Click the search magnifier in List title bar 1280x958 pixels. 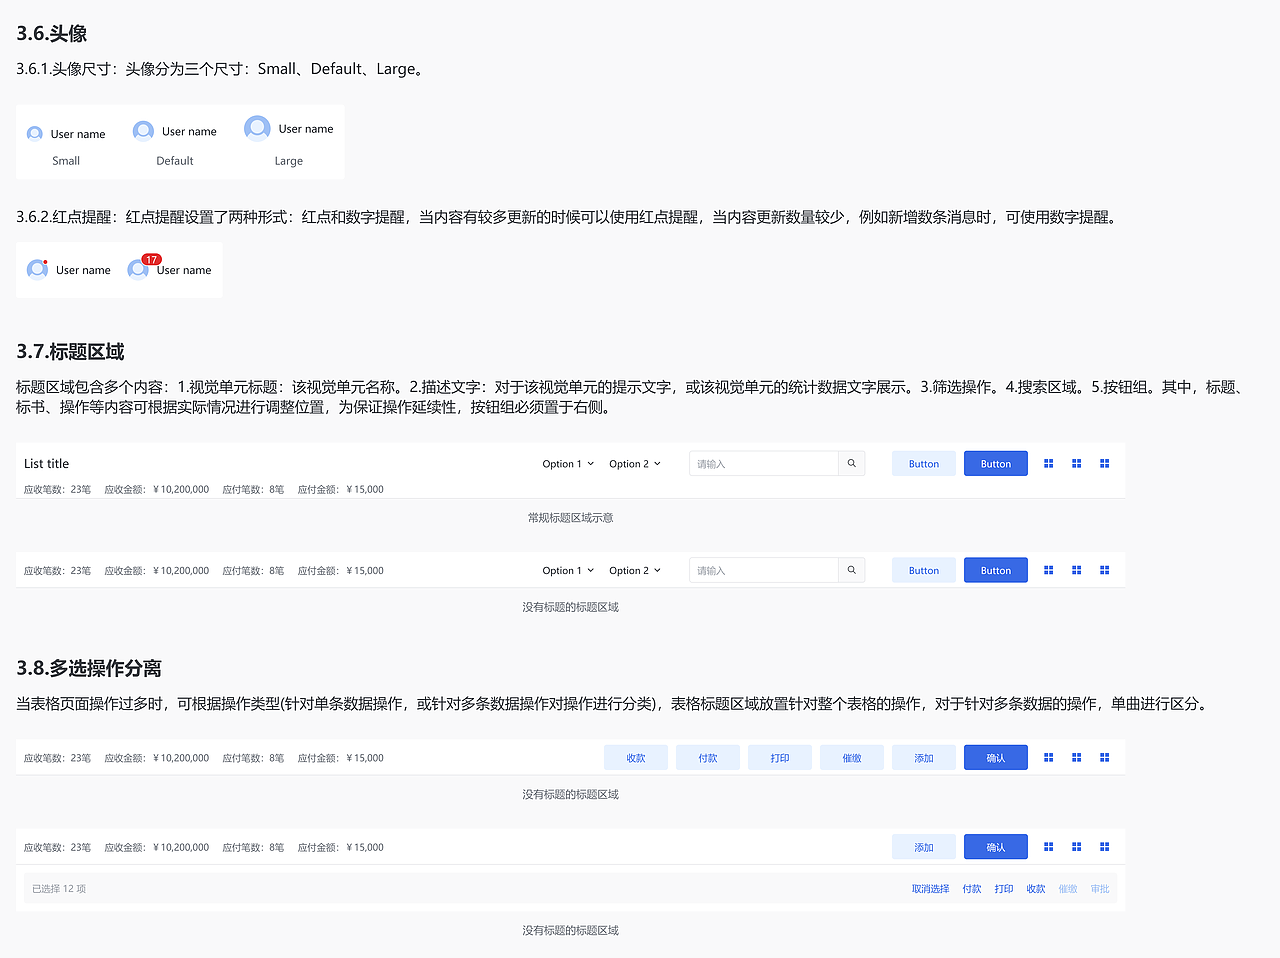pos(851,463)
